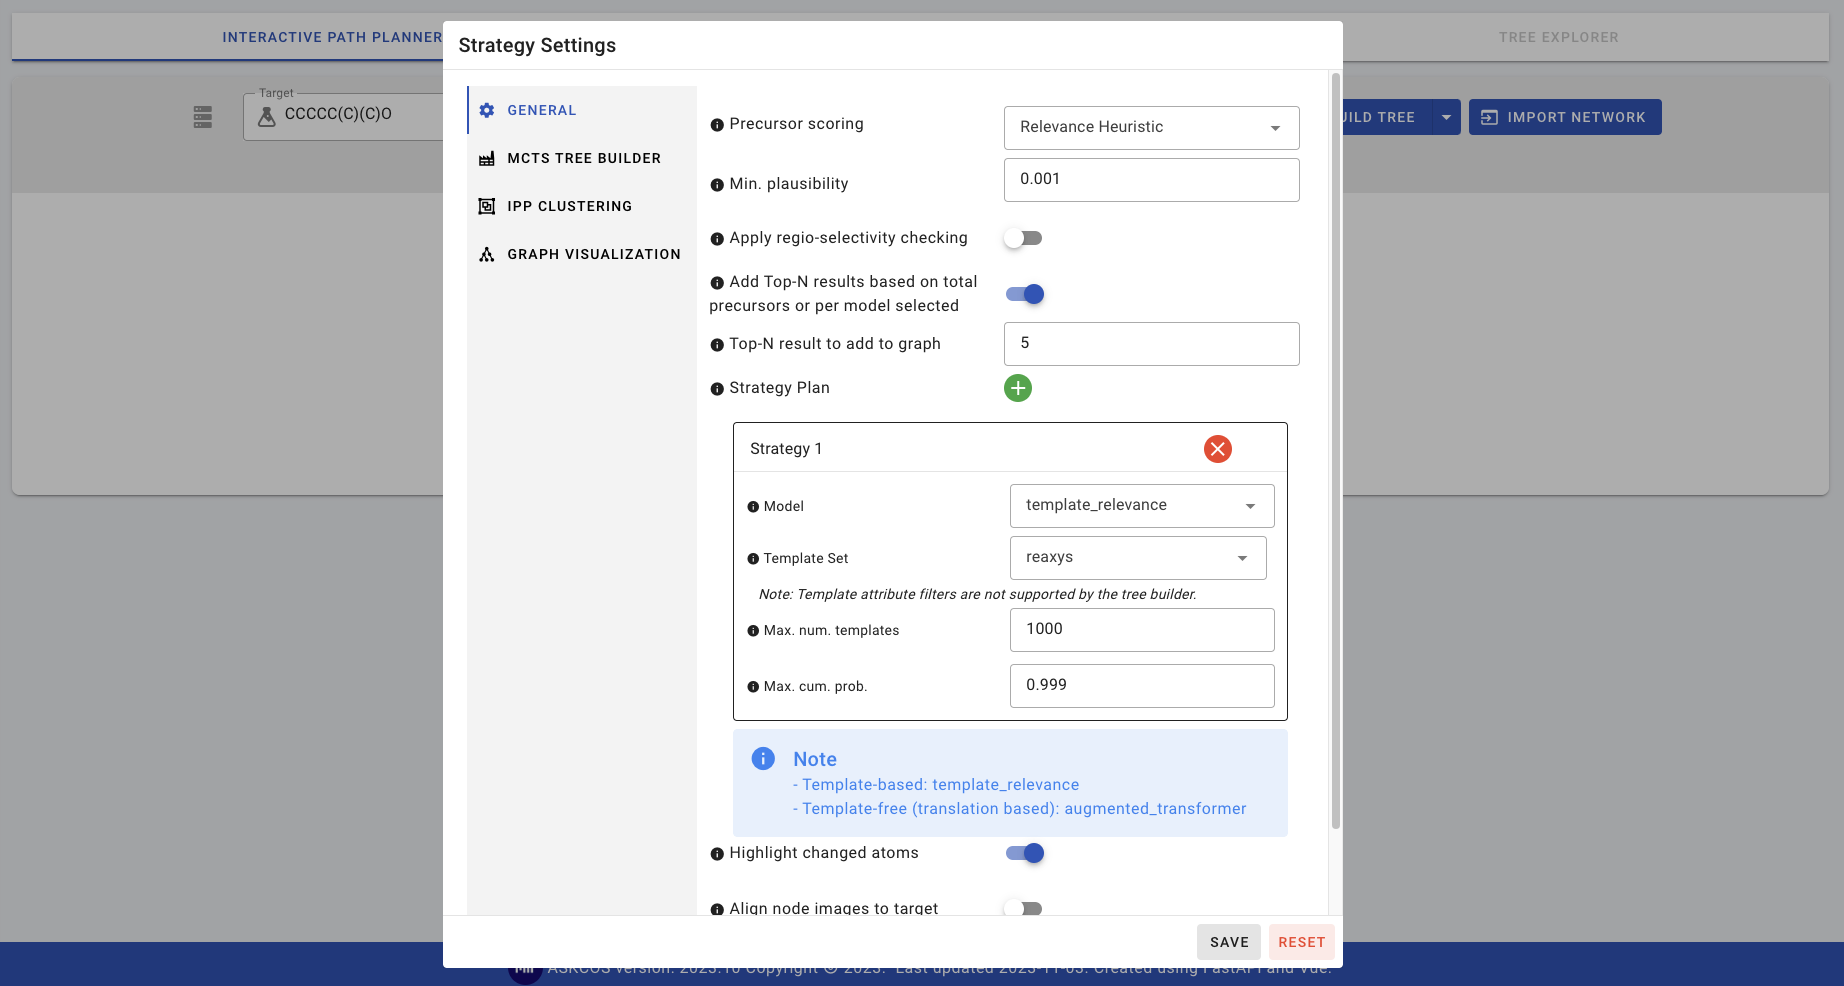Show info for Max. num. templates
Viewport: 1844px width, 986px height.
753,631
